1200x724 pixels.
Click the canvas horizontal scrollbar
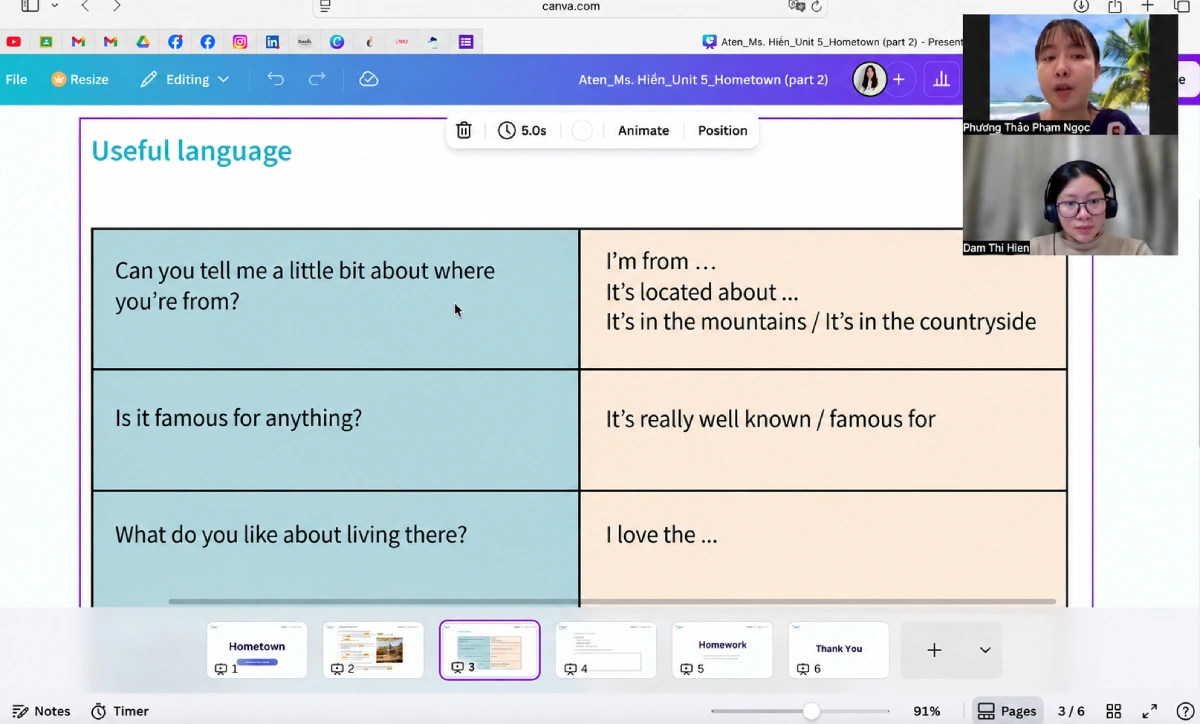click(x=612, y=601)
